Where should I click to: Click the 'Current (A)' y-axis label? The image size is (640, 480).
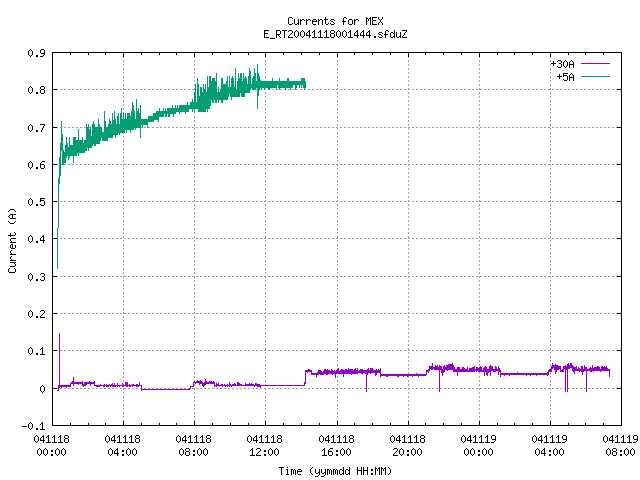click(13, 240)
